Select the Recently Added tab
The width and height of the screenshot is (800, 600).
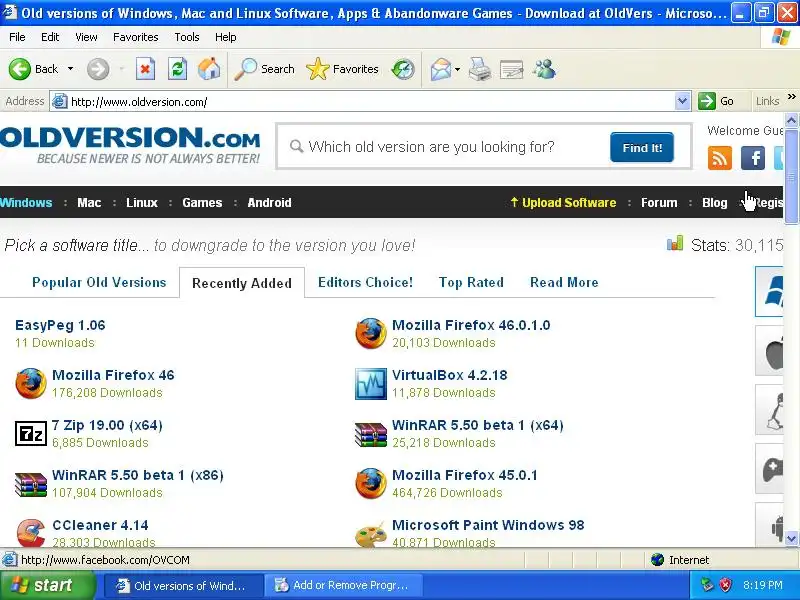(242, 283)
